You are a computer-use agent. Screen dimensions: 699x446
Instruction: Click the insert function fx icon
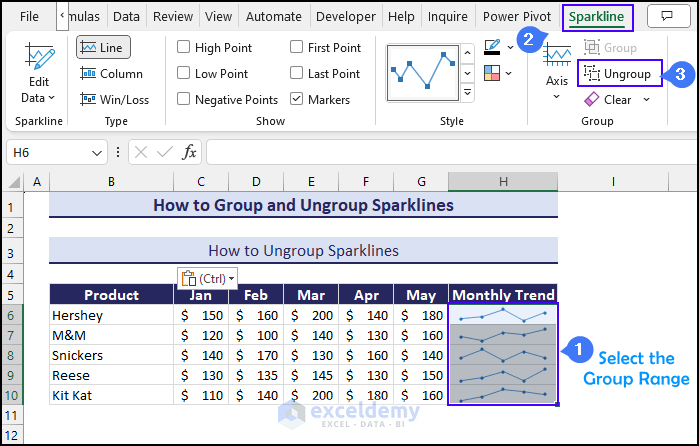[x=188, y=152]
